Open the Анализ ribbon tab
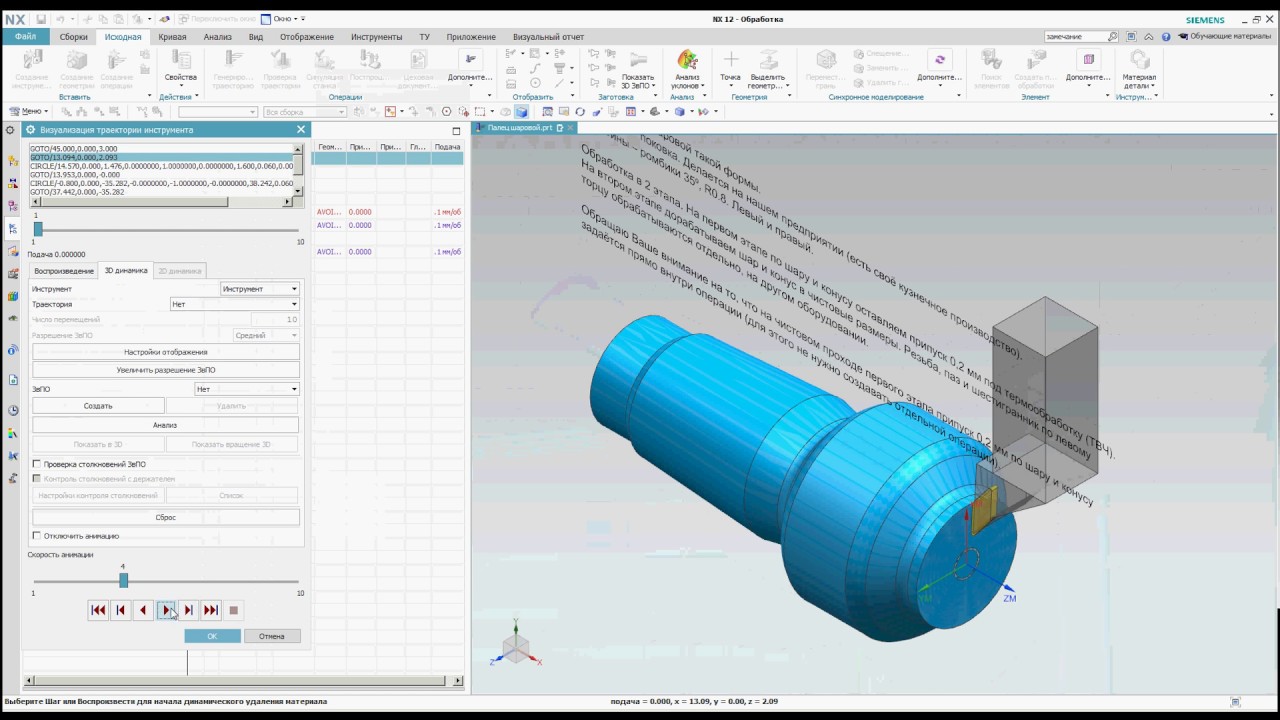The width and height of the screenshot is (1280, 720). (x=217, y=37)
